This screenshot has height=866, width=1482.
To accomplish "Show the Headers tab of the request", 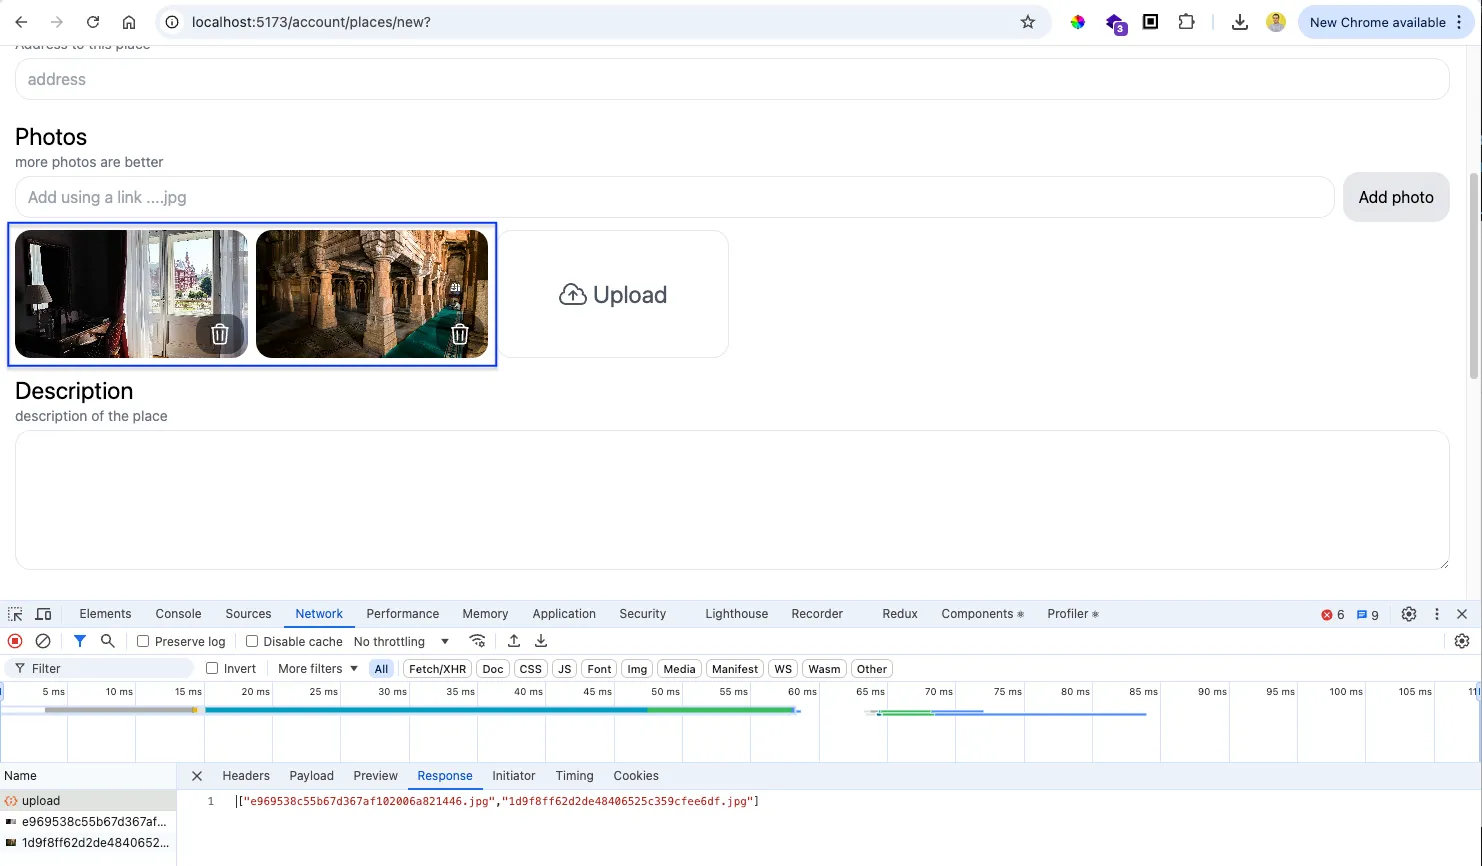I will coord(246,776).
